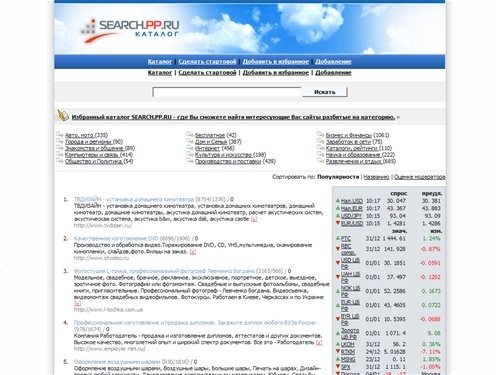Click the [x] link after DVD listing description
The image size is (500, 375).
pyautogui.click(x=193, y=252)
